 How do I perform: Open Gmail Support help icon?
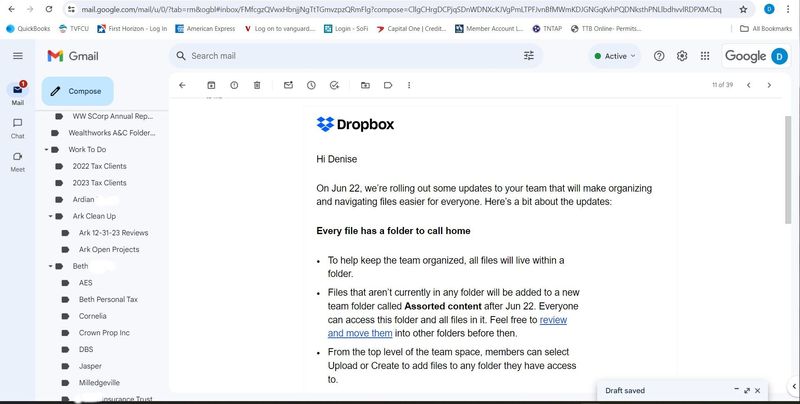click(x=659, y=56)
